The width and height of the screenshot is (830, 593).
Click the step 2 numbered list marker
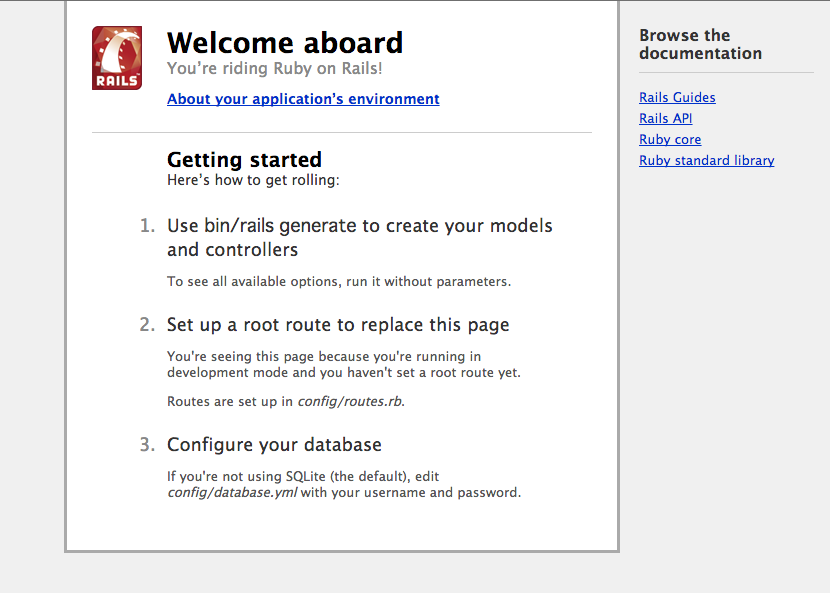(148, 325)
